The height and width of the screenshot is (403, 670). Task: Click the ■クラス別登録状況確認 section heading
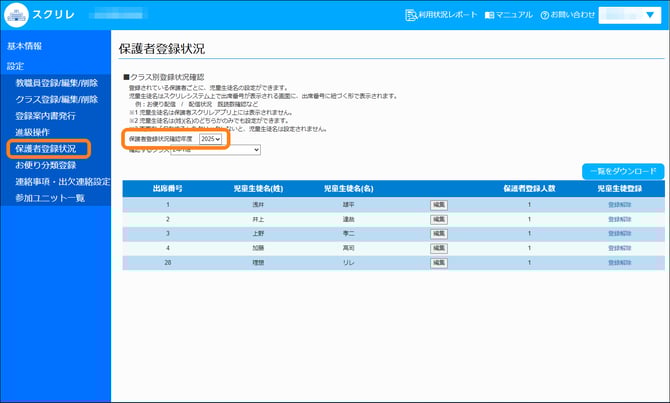[x=164, y=77]
